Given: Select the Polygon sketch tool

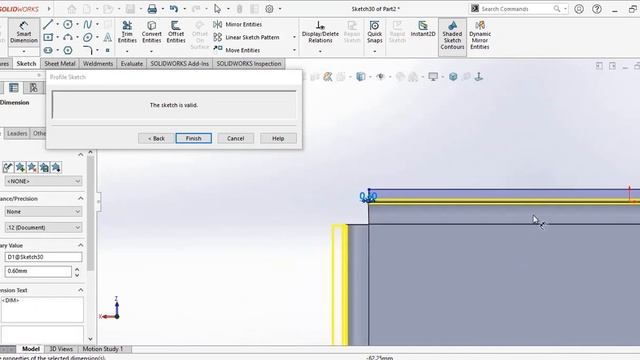Looking at the screenshot, I should tap(68, 50).
